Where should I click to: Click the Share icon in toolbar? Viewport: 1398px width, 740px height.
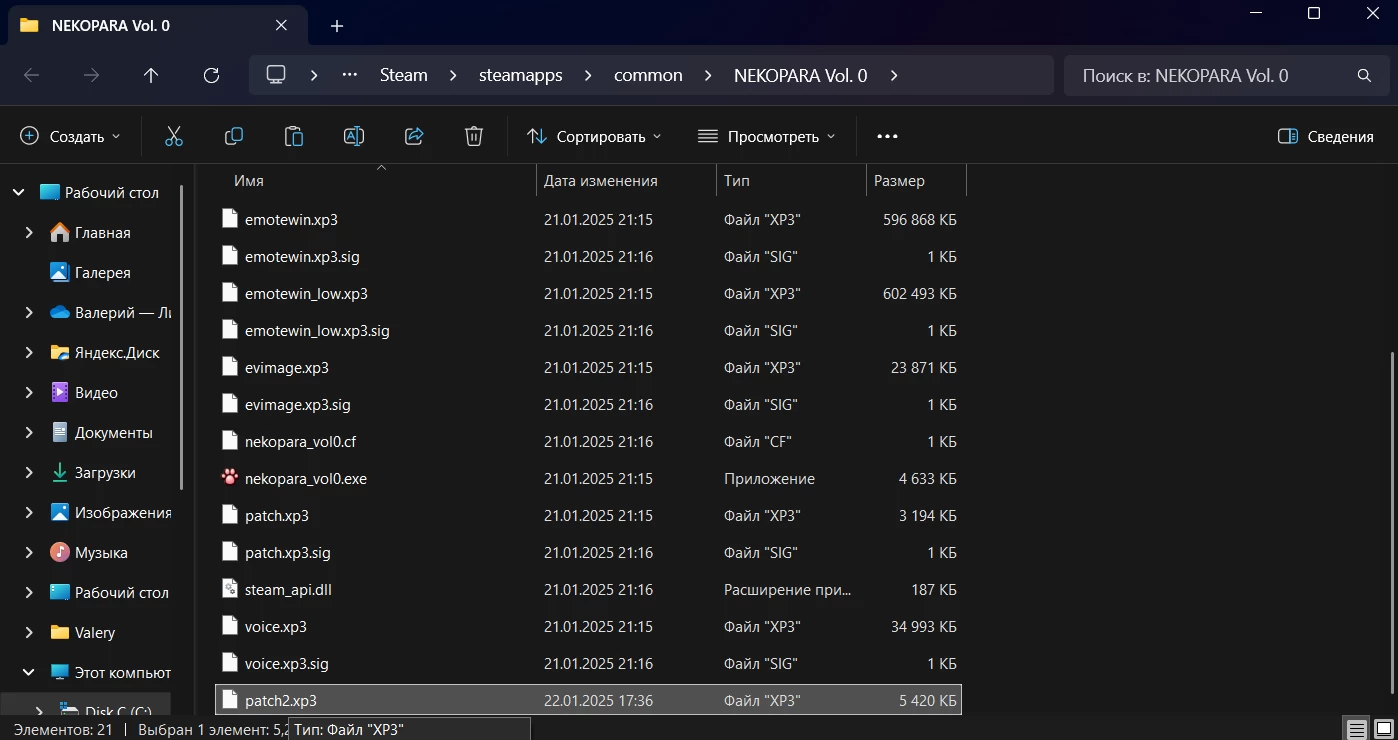(x=414, y=136)
